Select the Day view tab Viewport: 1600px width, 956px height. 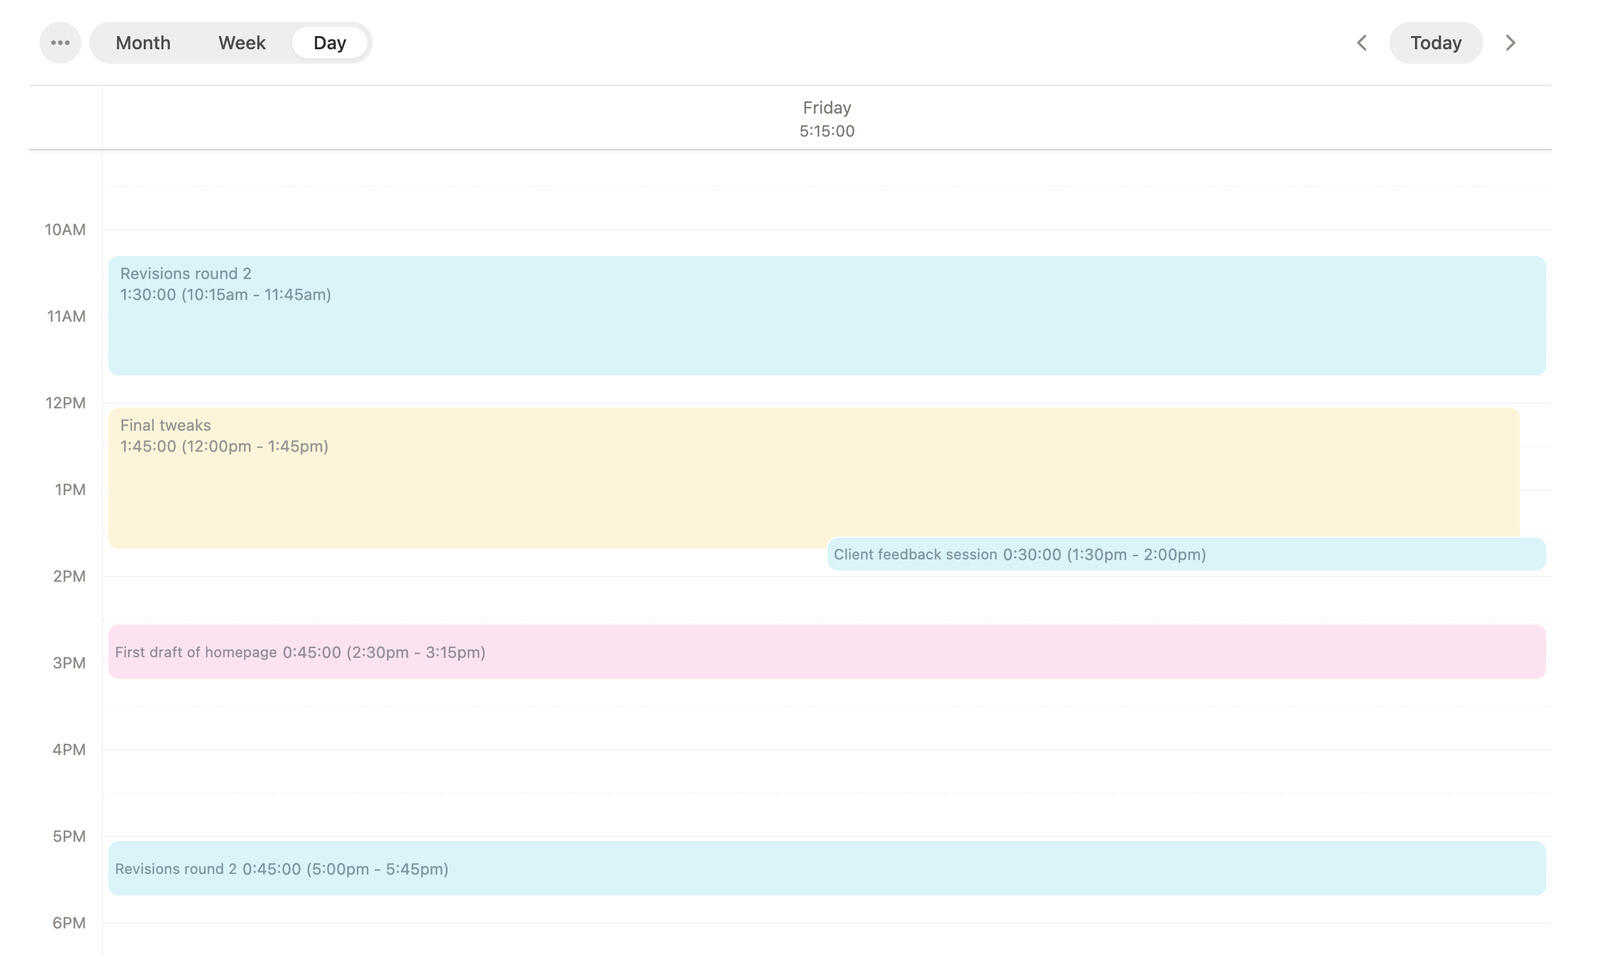coord(329,43)
